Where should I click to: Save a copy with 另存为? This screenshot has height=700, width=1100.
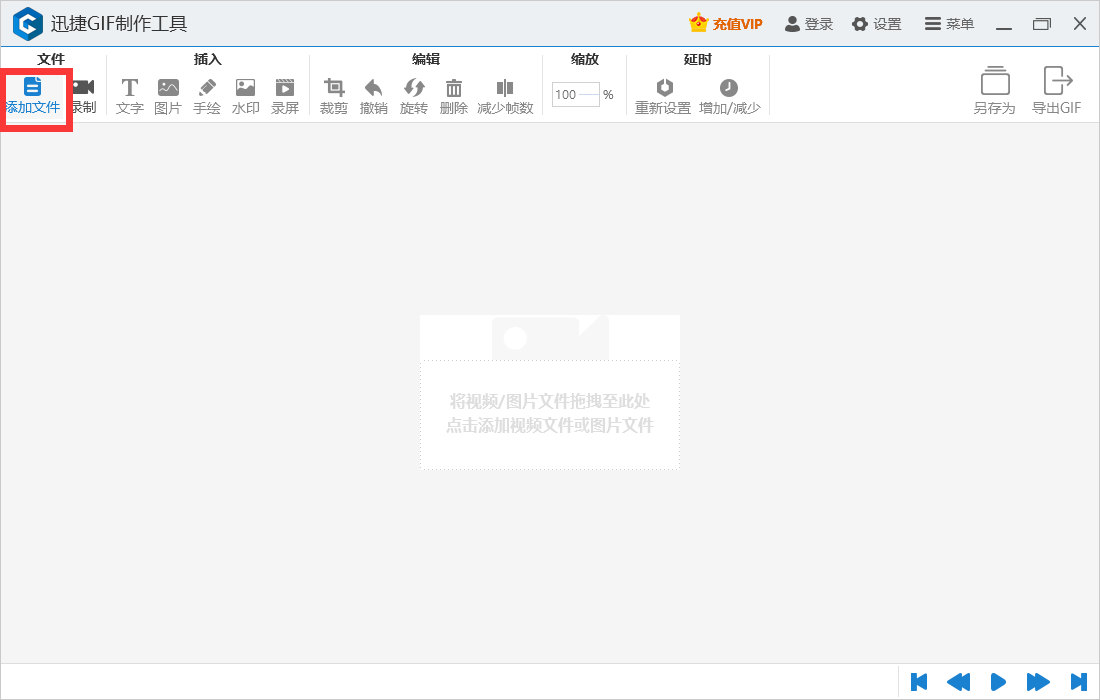(x=995, y=90)
